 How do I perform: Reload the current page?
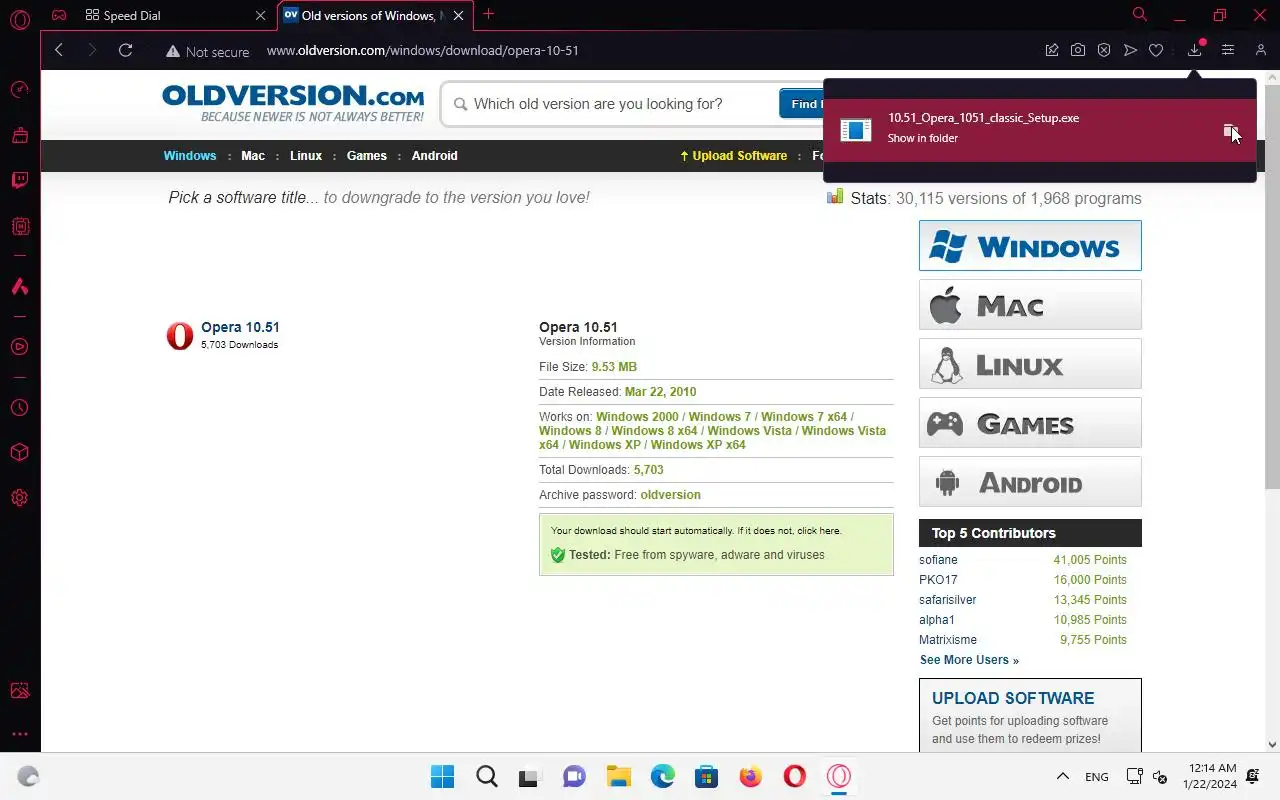pyautogui.click(x=125, y=50)
